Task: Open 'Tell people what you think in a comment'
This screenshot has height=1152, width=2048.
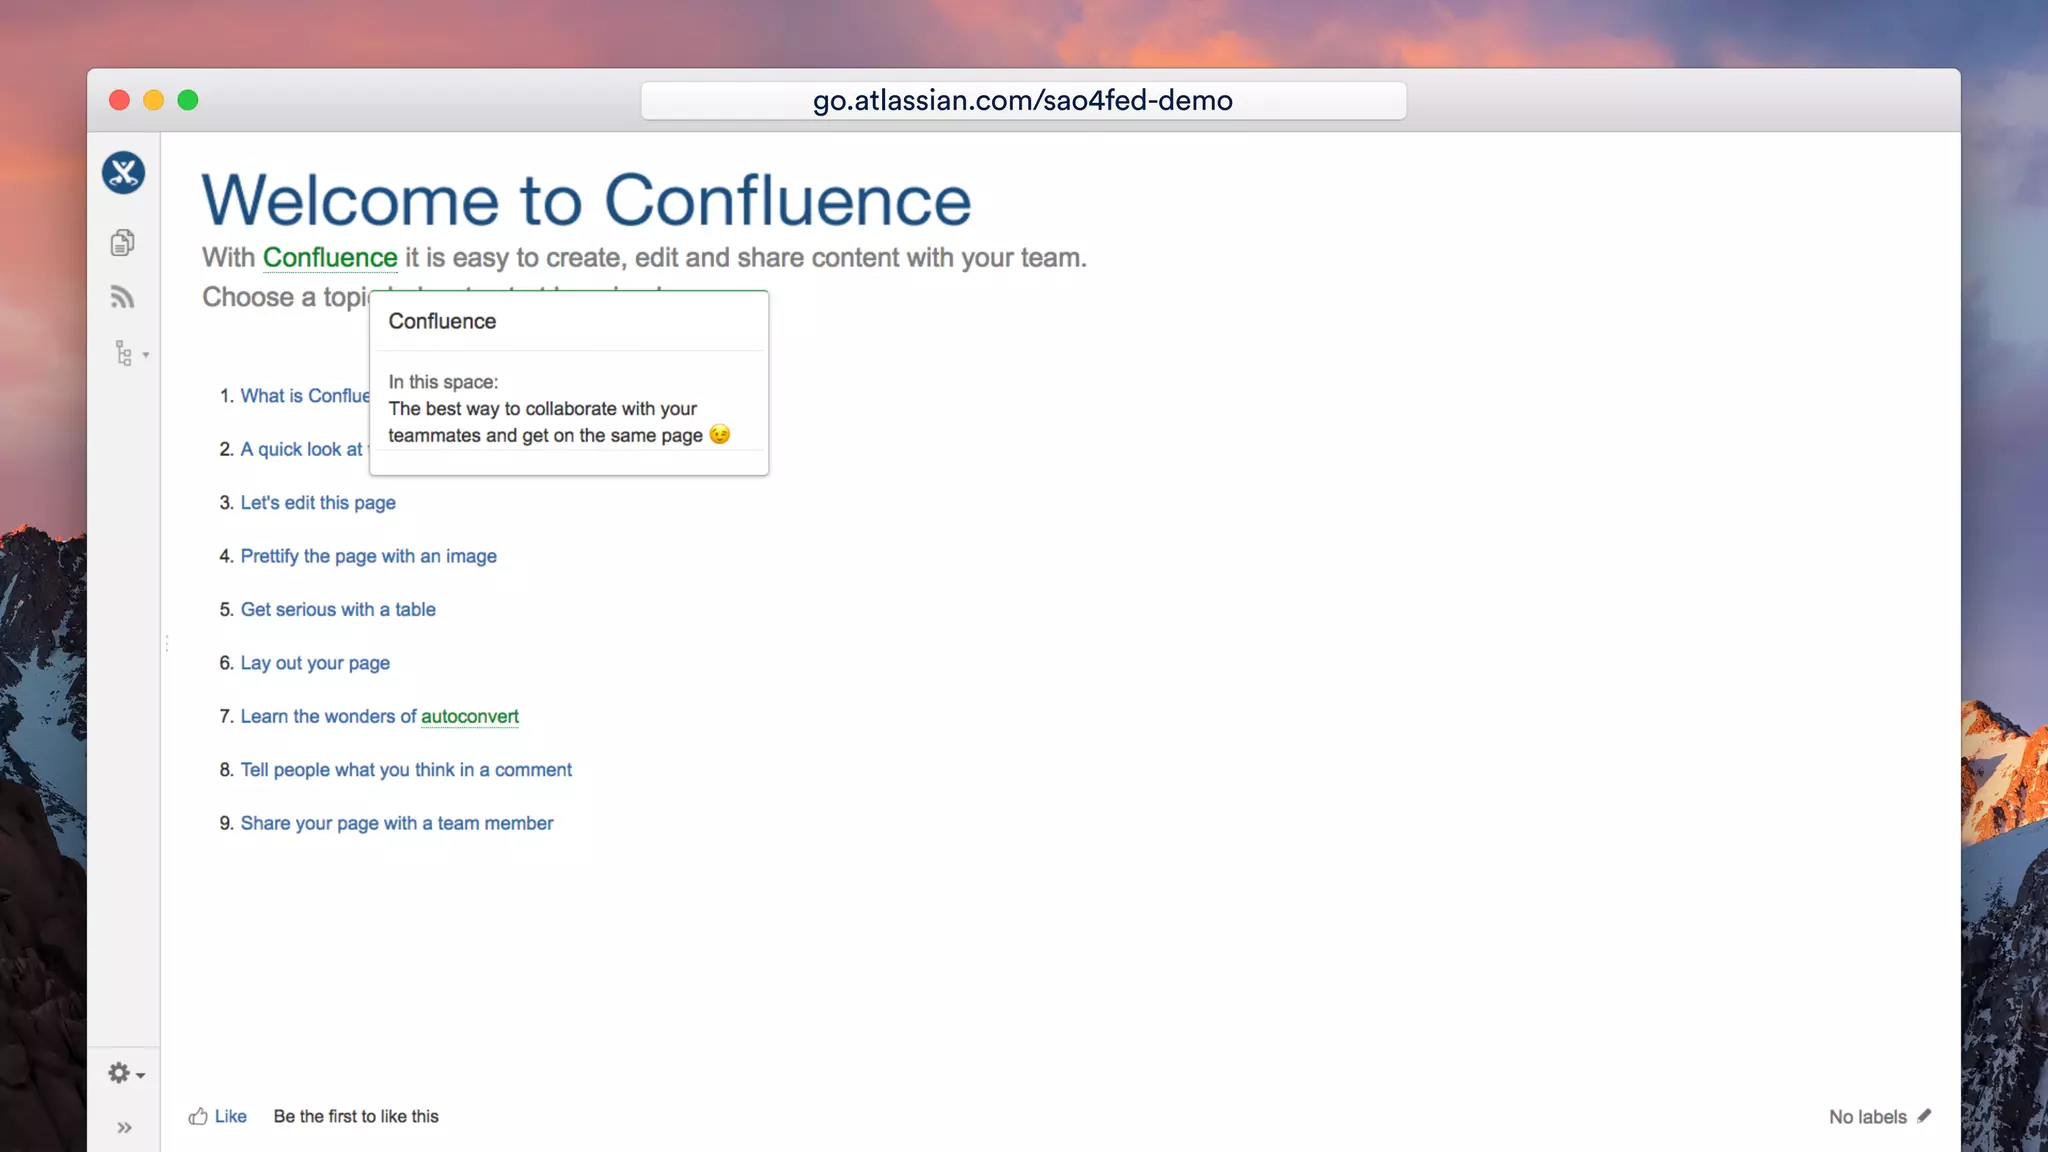Action: pyautogui.click(x=406, y=770)
